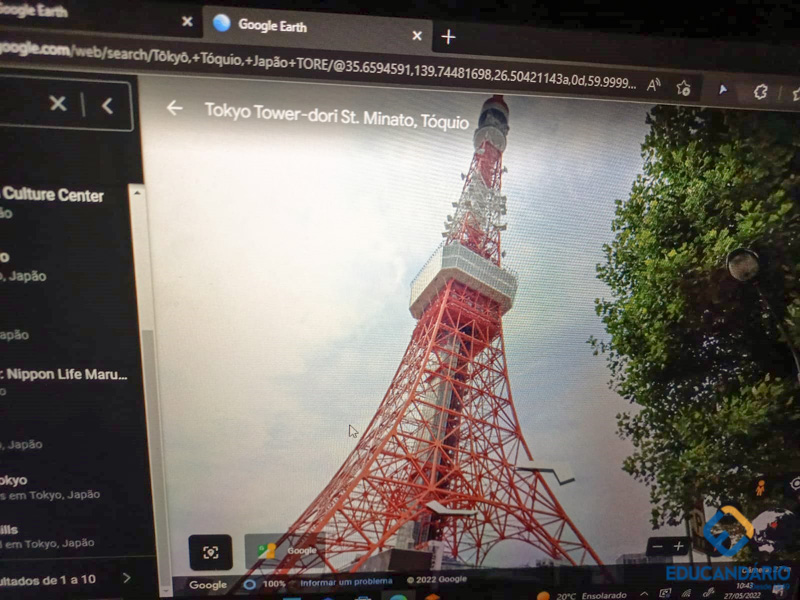Click the results list scrollbar up arrow
The width and height of the screenshot is (800, 600).
pyautogui.click(x=138, y=193)
